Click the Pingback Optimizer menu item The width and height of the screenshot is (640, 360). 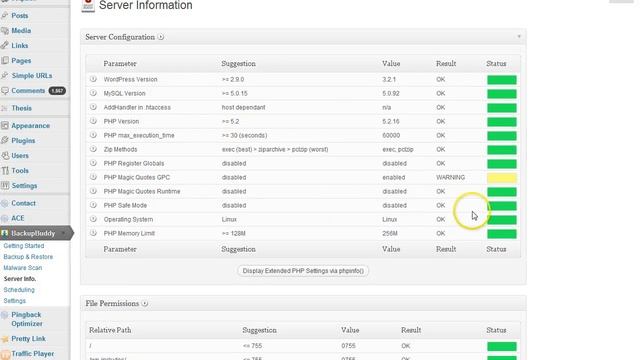27,319
